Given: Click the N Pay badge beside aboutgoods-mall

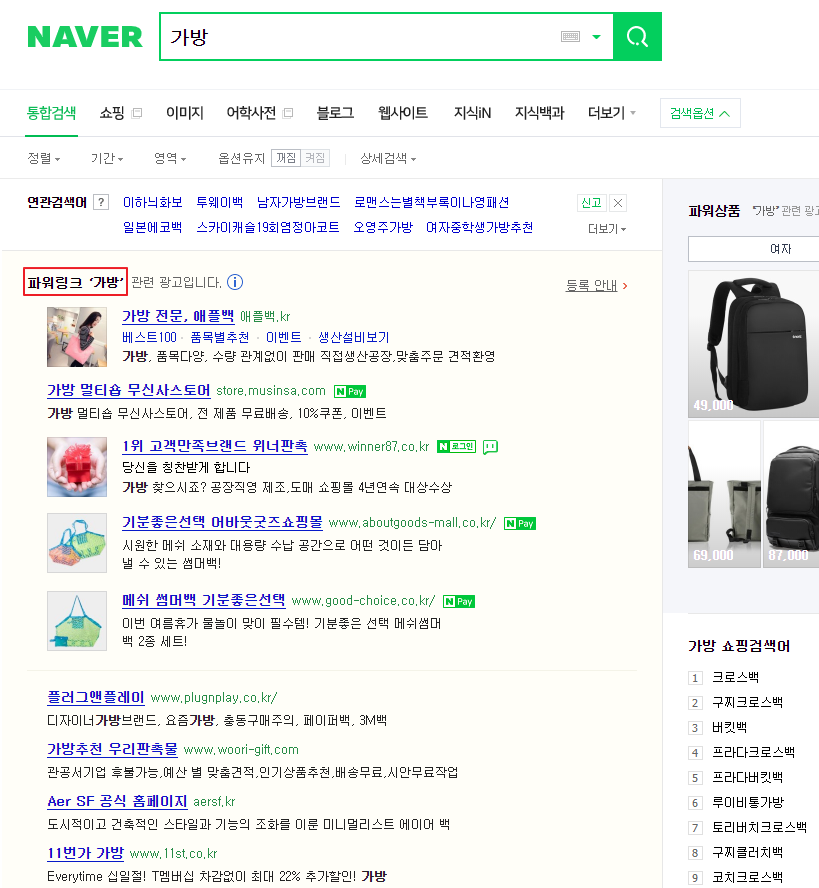Looking at the screenshot, I should [x=520, y=523].
